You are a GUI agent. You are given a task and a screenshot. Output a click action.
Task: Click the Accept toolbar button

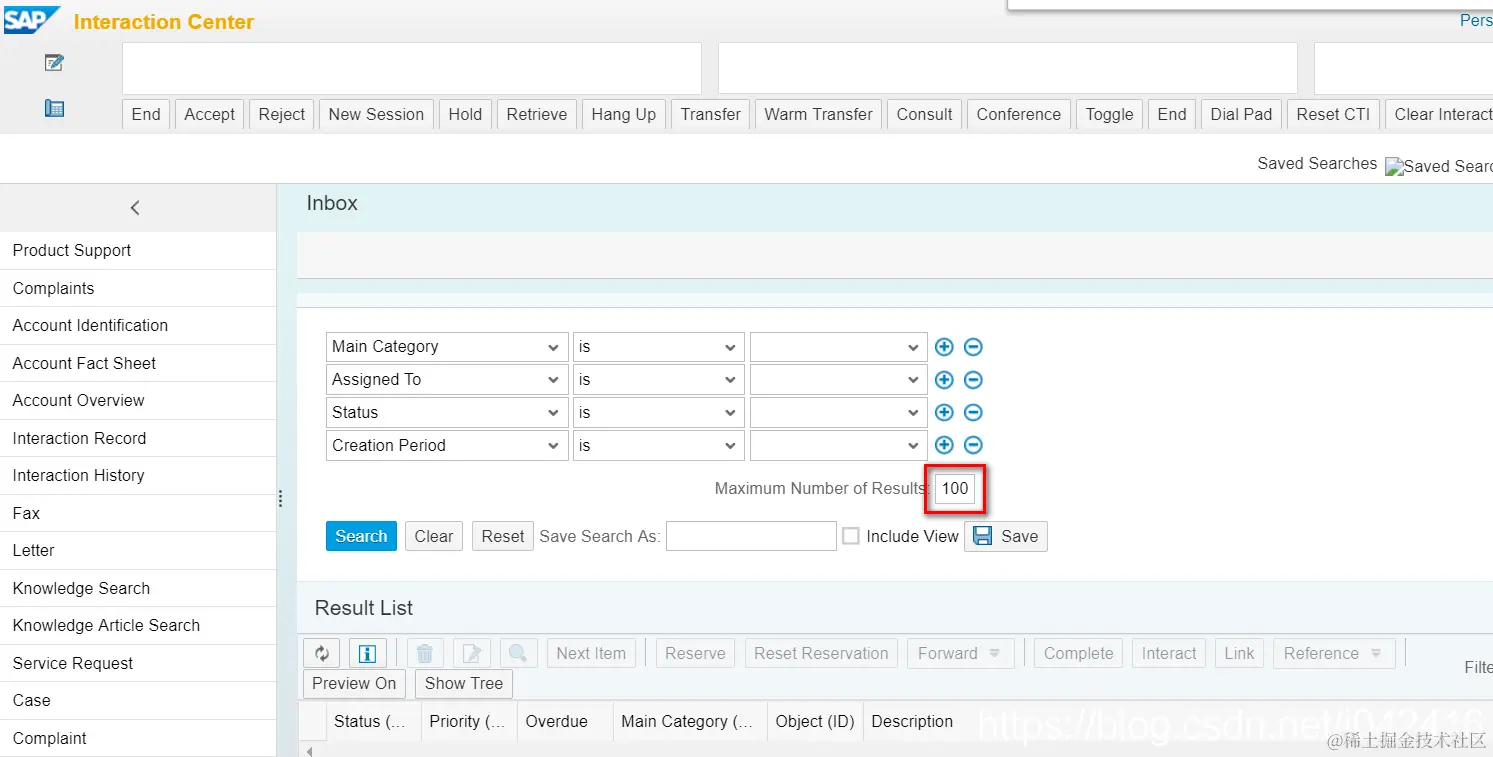[x=210, y=114]
